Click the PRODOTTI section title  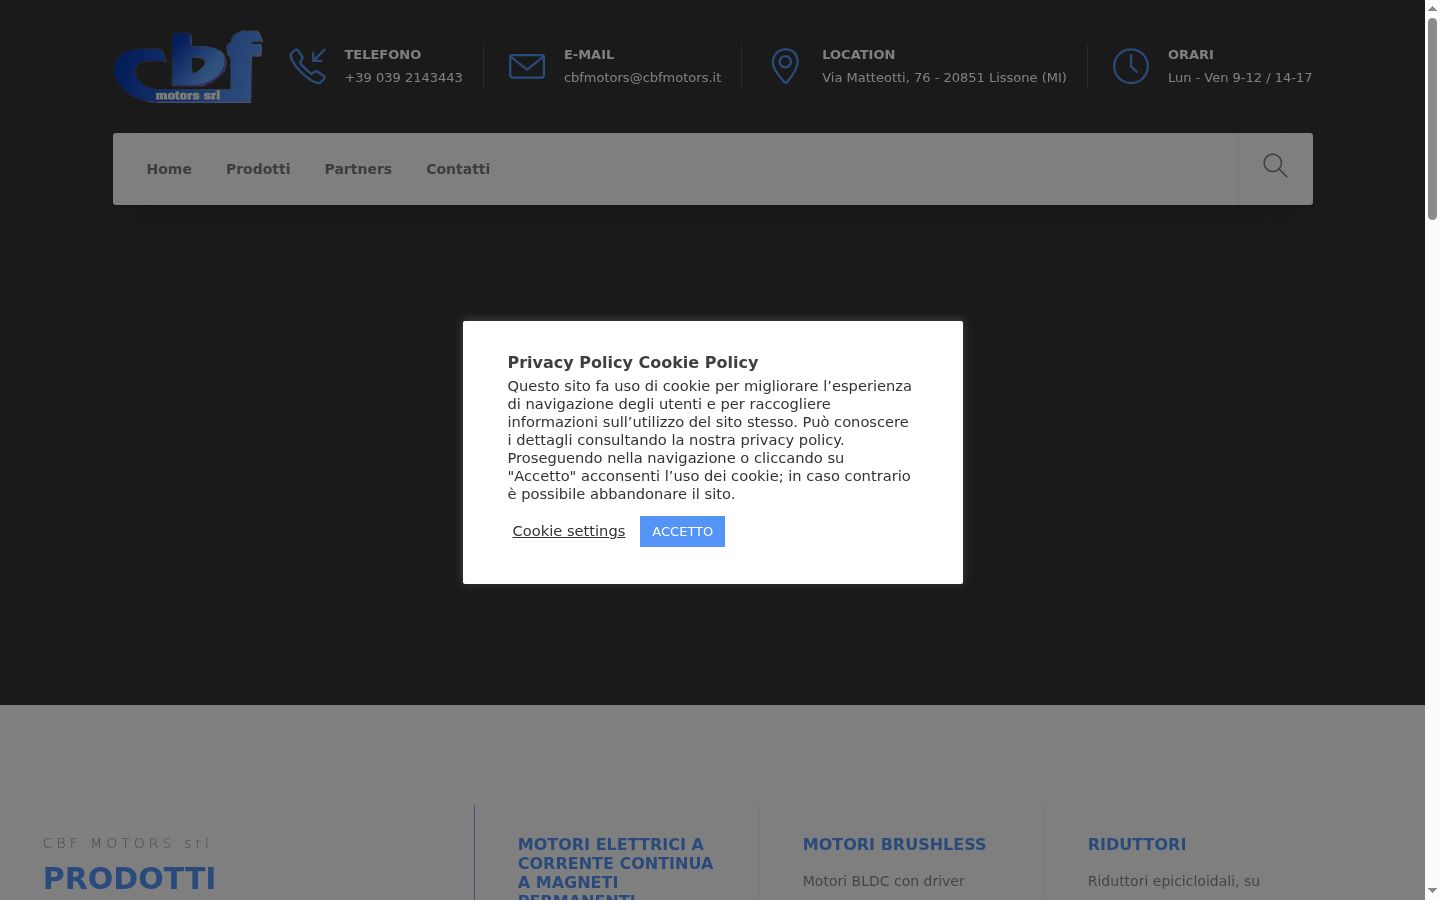pos(130,878)
